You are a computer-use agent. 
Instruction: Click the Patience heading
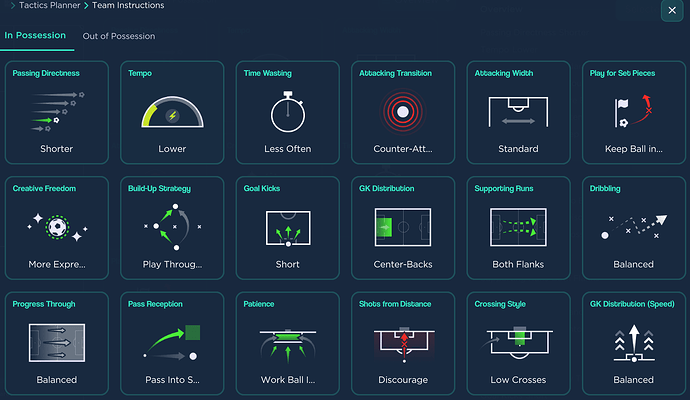(259, 304)
